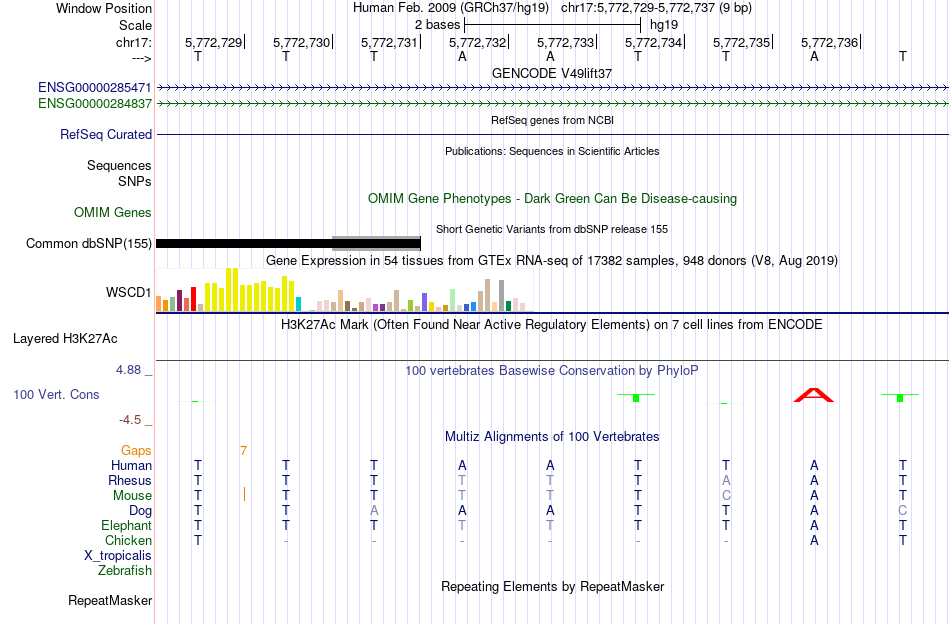Select the Dog species label
Image resolution: width=950 pixels, height=624 pixels.
(x=141, y=511)
